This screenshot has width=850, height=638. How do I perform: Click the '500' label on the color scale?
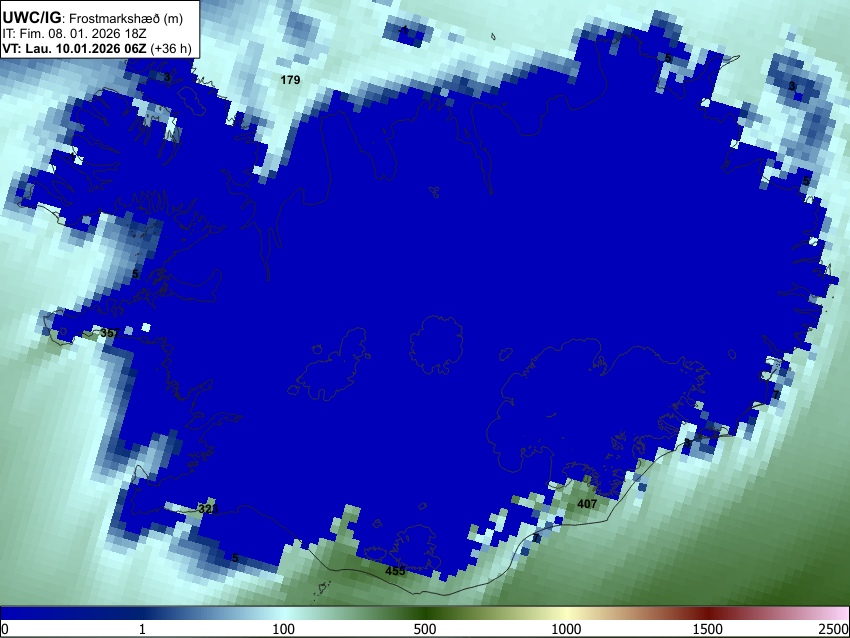tap(425, 629)
